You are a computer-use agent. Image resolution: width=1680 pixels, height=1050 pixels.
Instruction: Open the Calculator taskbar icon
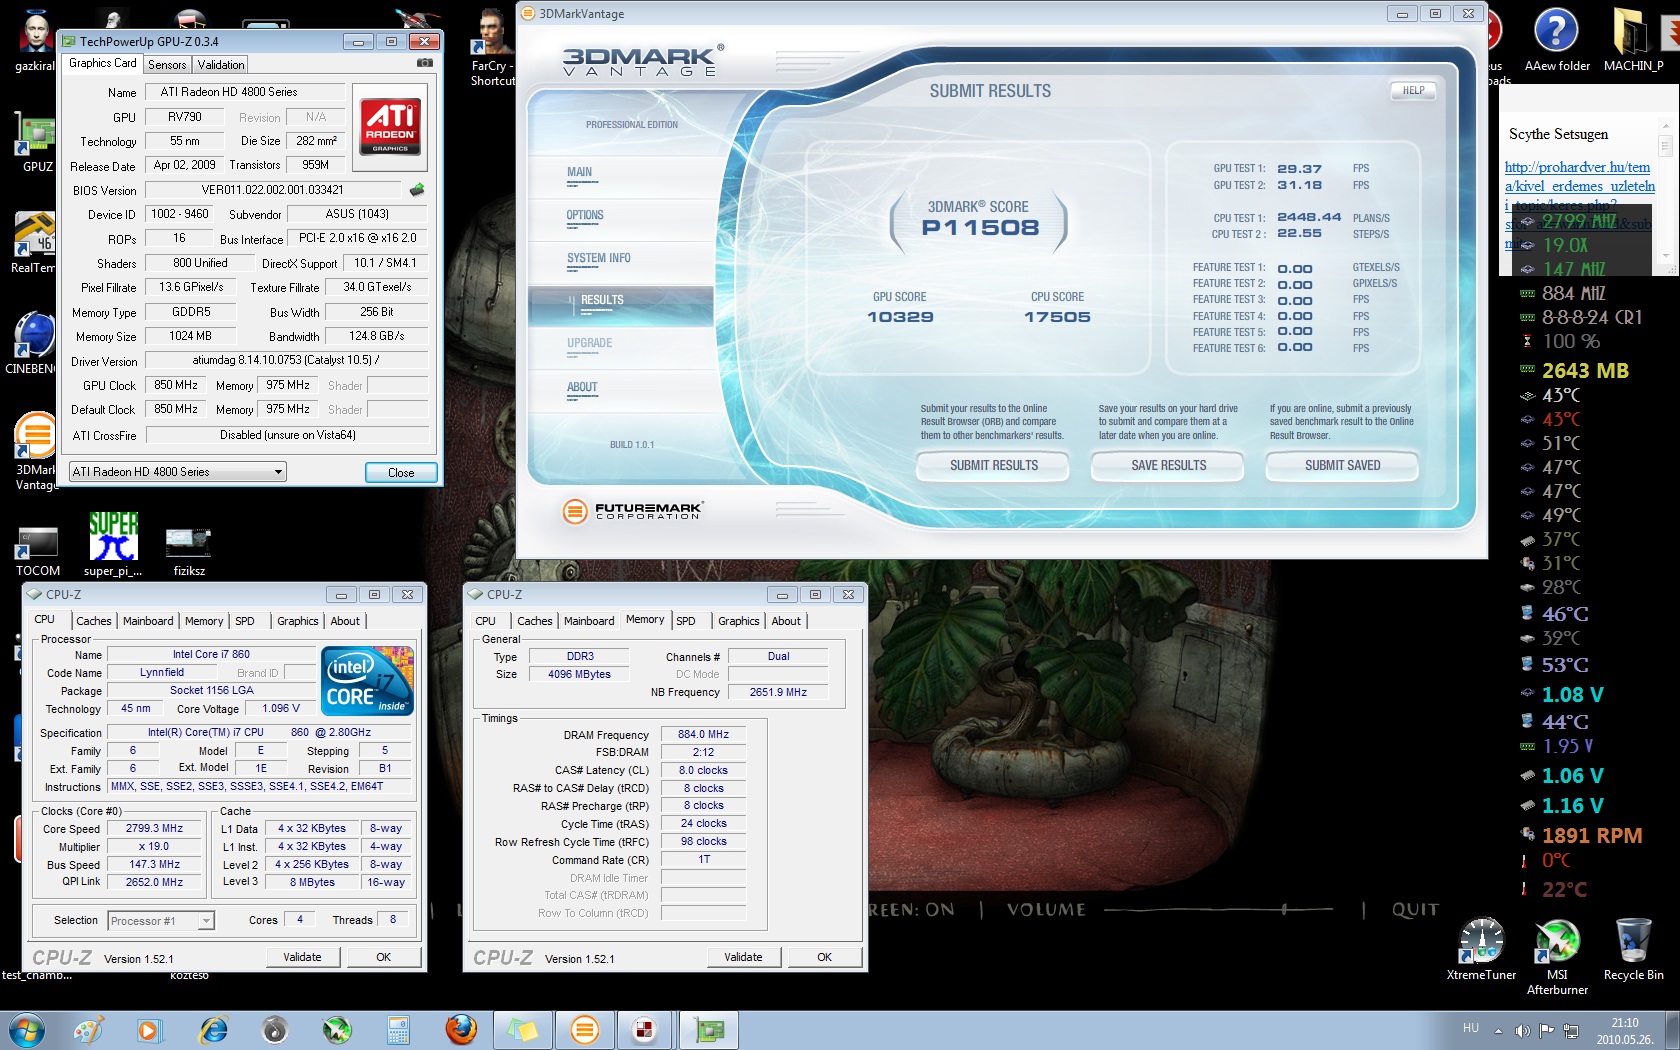(398, 1030)
